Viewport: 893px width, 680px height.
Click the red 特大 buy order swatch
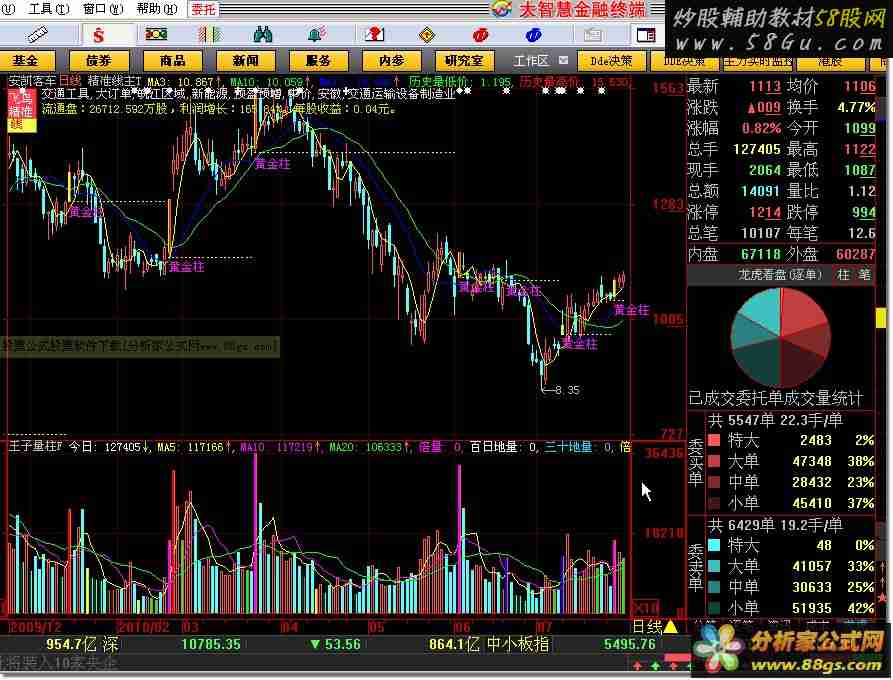pyautogui.click(x=714, y=440)
